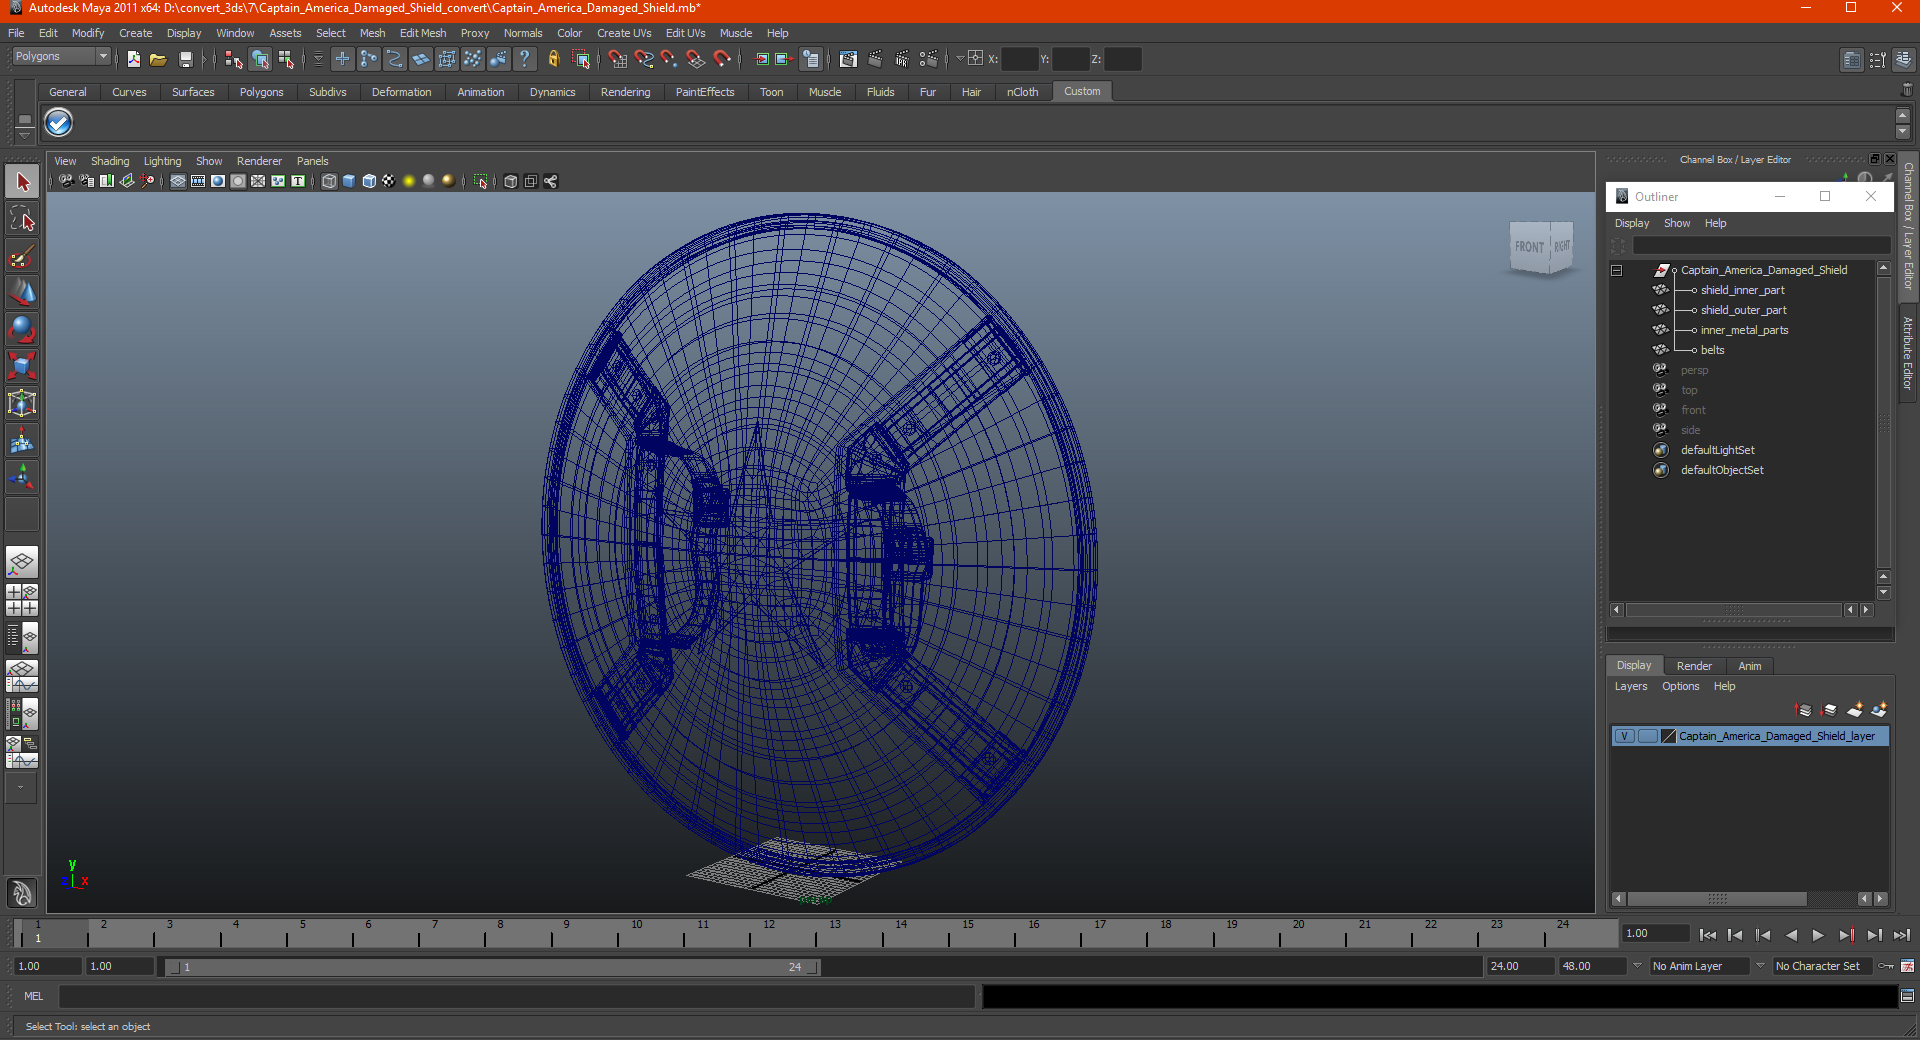Activate the Scale tool red cube

point(22,366)
